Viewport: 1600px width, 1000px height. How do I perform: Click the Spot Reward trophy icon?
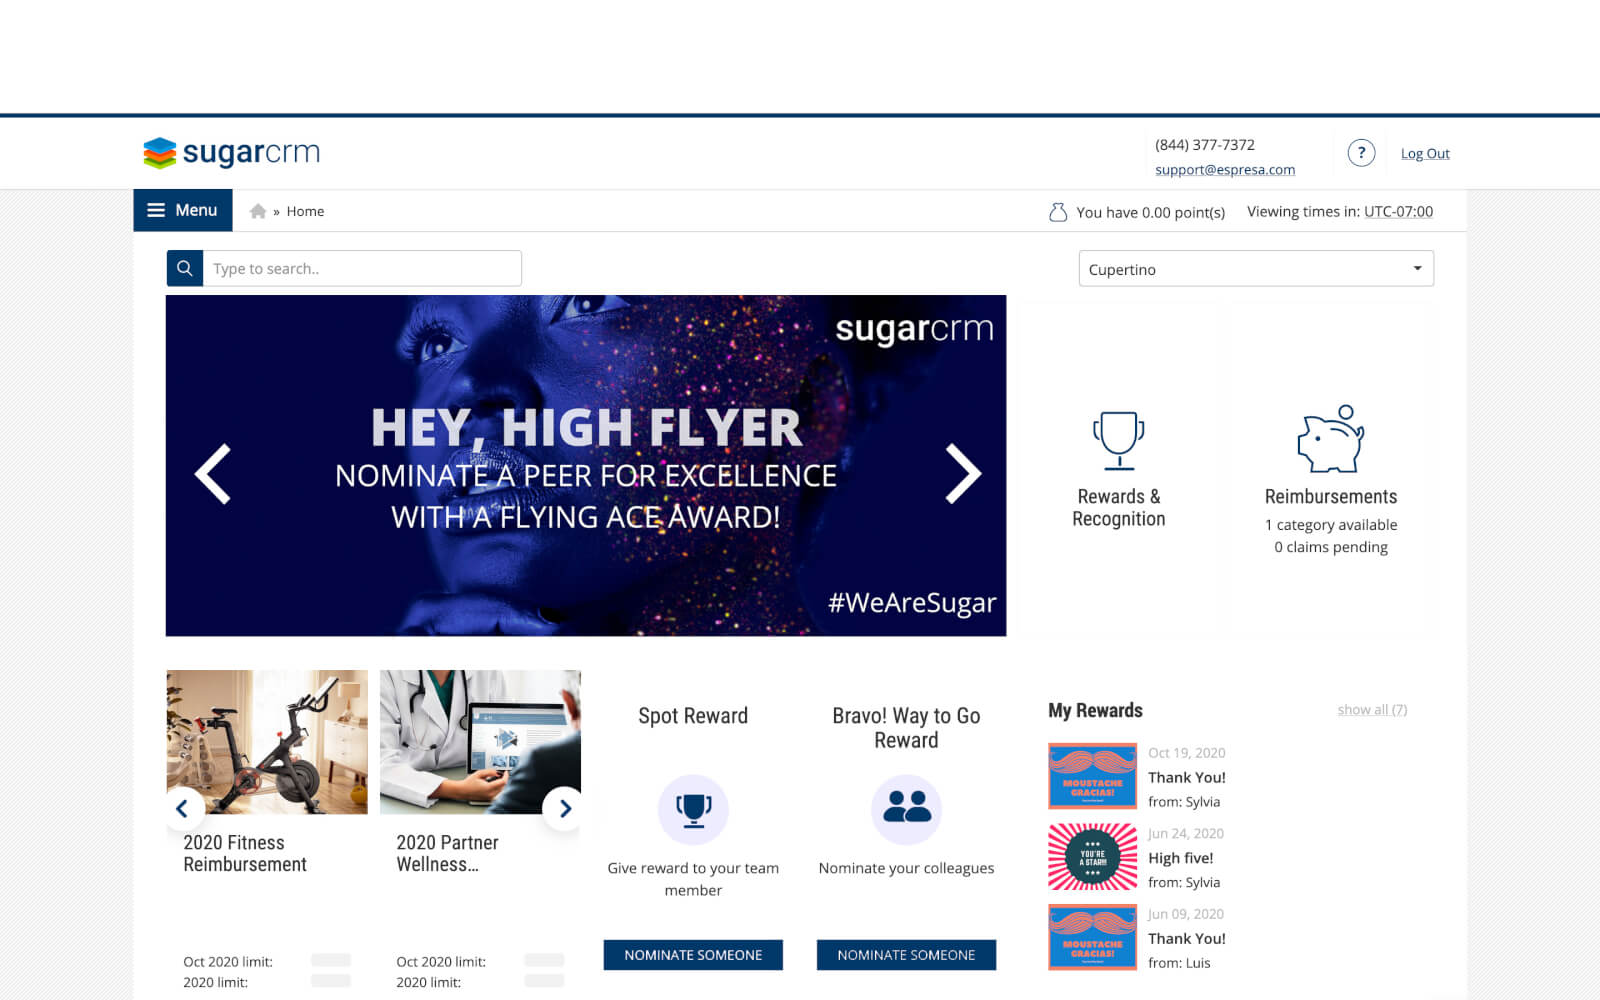click(693, 809)
